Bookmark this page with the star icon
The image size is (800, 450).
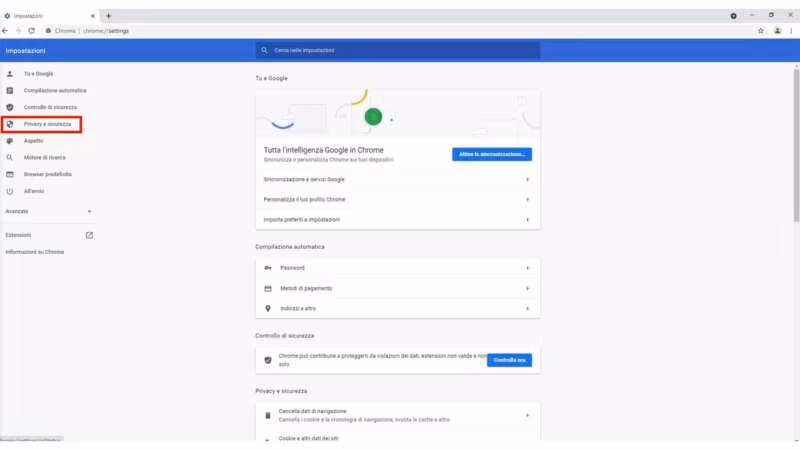[x=761, y=31]
